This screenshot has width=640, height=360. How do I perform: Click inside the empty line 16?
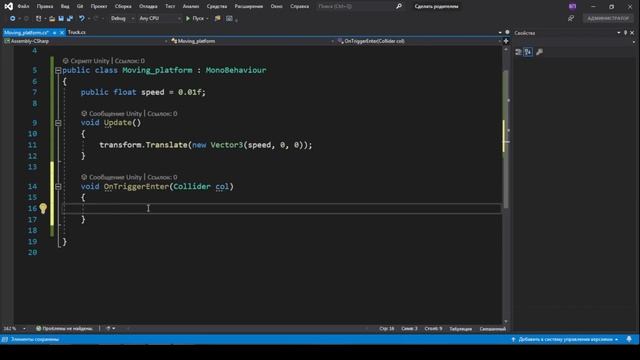click(282, 209)
